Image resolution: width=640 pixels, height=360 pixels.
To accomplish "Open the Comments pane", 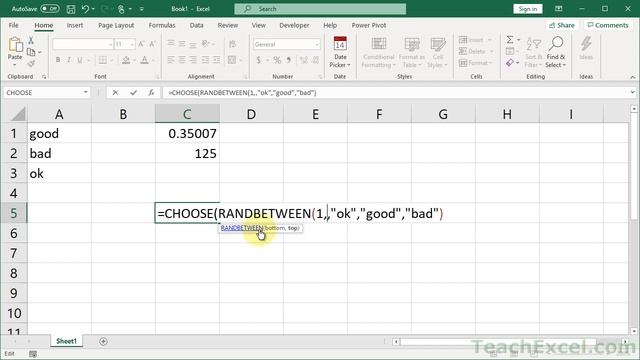I will click(x=607, y=25).
